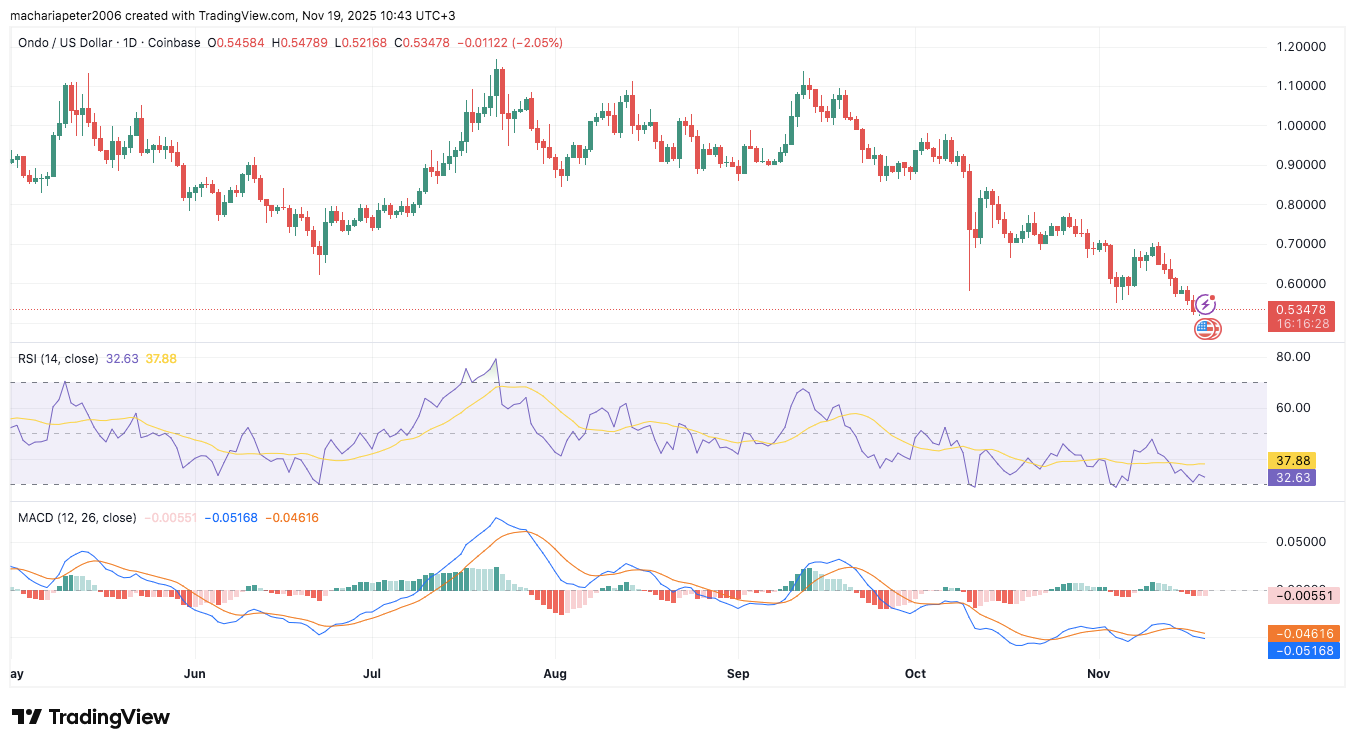The width and height of the screenshot is (1355, 747).
Task: Click the purple lightning event icon on the chart
Action: pos(1207,302)
